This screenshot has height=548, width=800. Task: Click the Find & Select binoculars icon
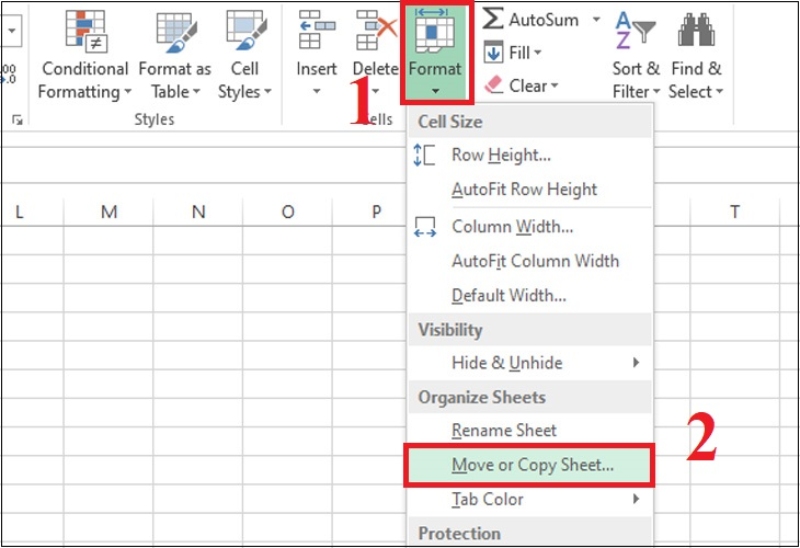click(696, 30)
